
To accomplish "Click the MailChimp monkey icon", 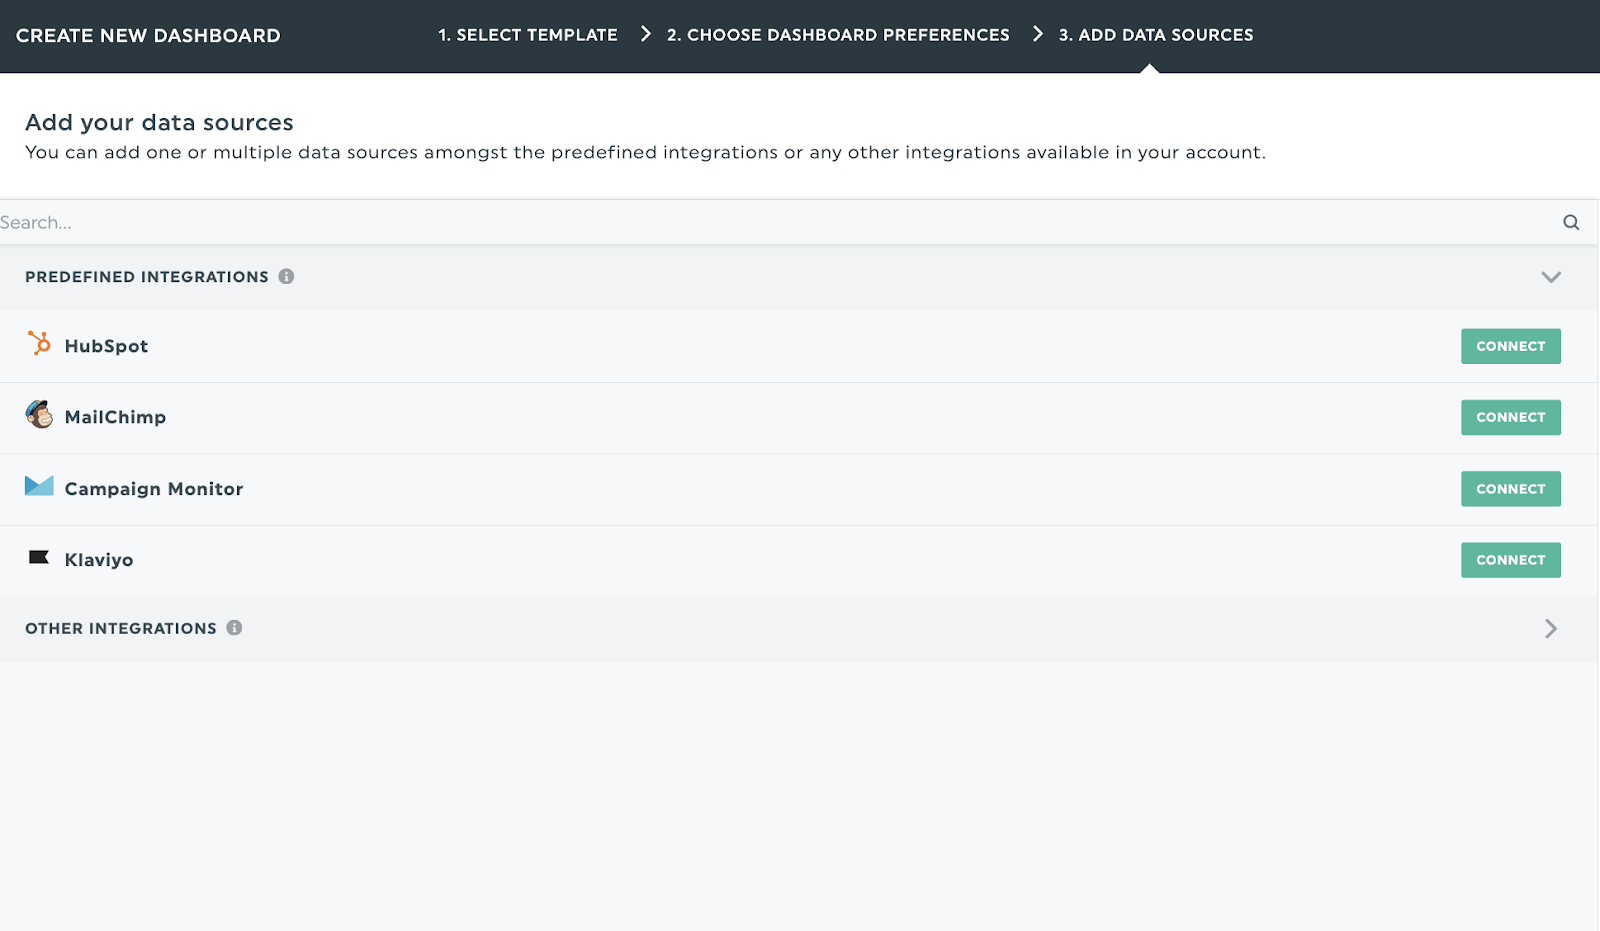I will pos(39,414).
